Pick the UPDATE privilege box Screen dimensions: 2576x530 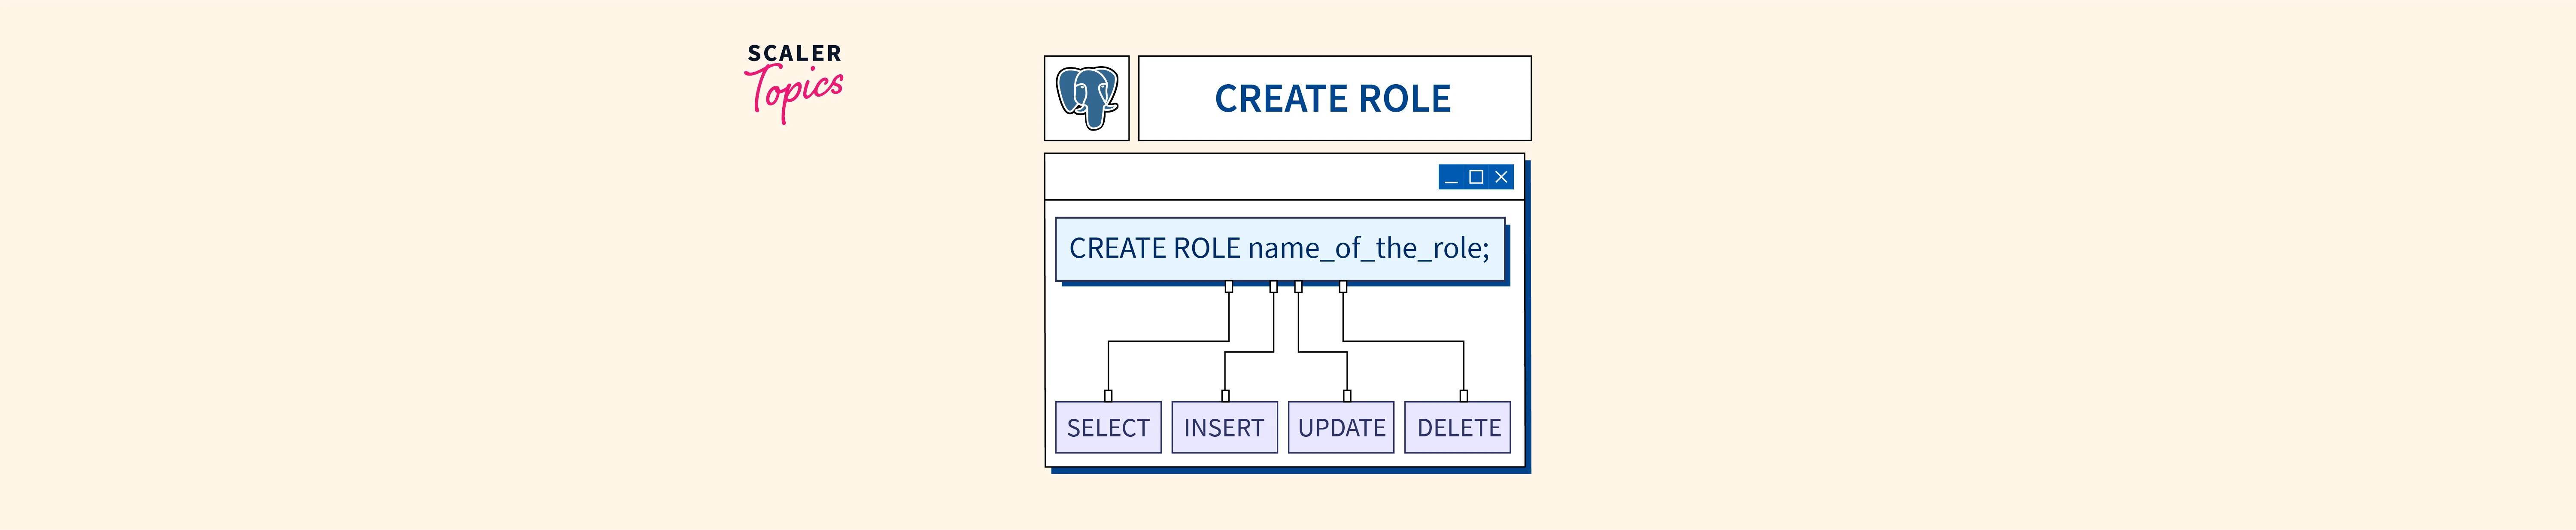tap(1341, 428)
